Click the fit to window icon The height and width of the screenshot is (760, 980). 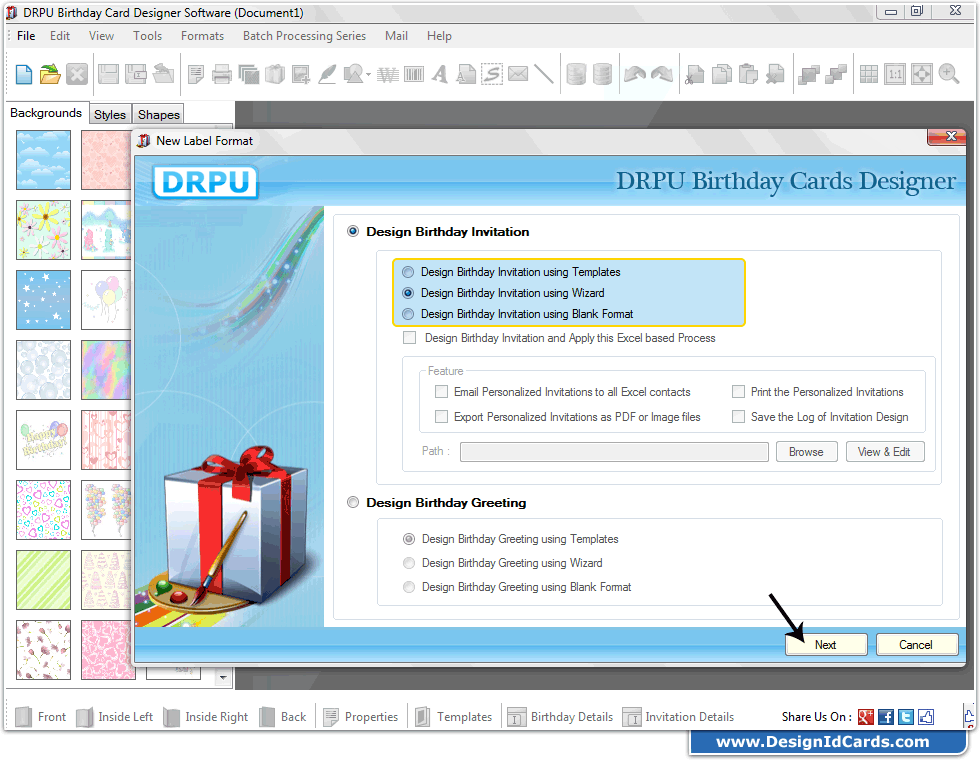[x=922, y=74]
